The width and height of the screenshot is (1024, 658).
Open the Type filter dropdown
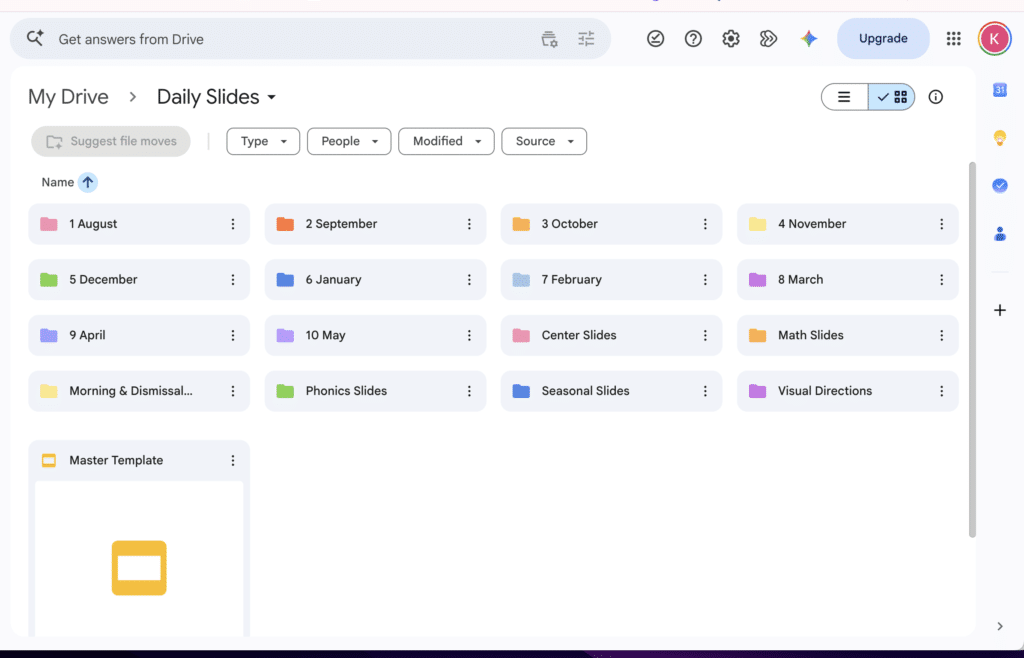(263, 142)
